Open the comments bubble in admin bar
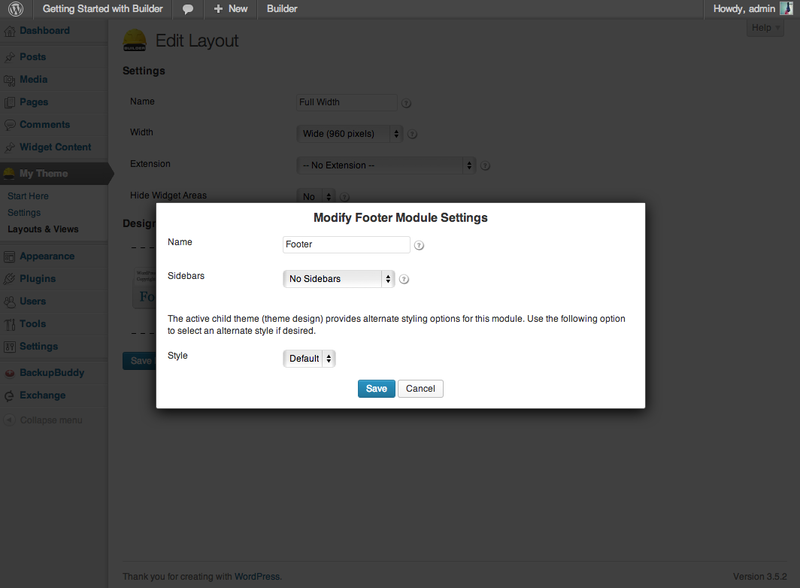This screenshot has height=588, width=800. coord(188,9)
